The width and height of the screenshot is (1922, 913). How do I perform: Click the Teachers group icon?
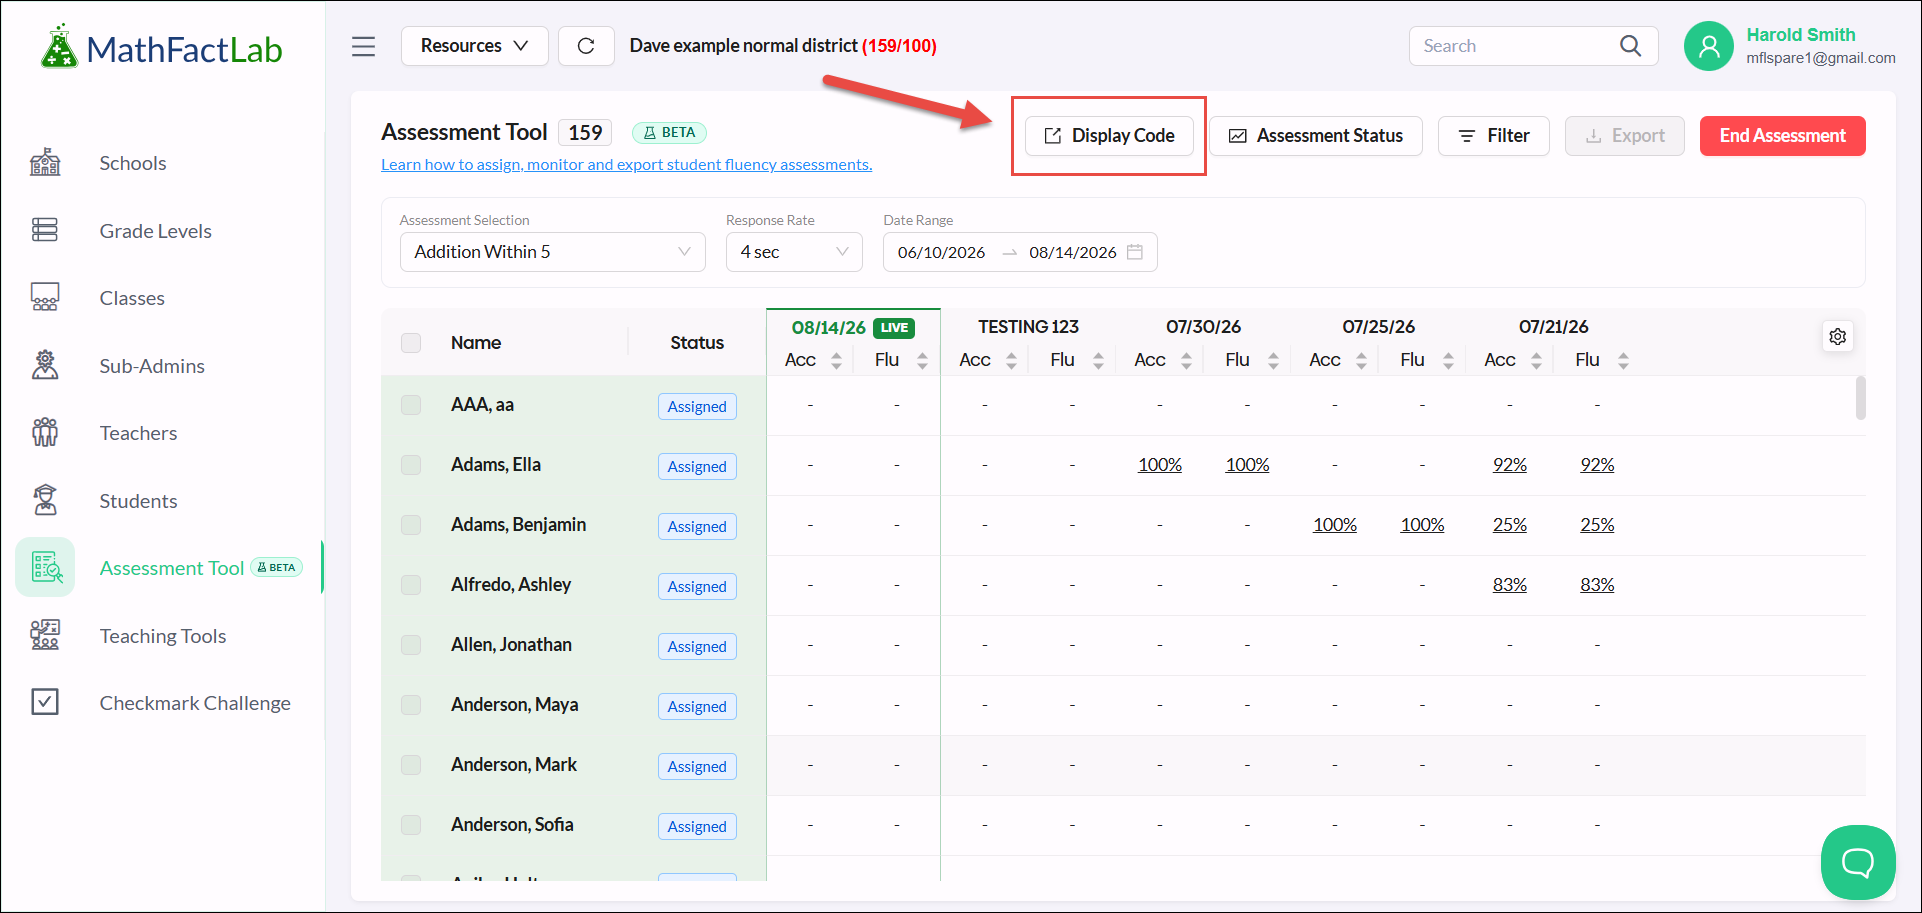point(45,433)
